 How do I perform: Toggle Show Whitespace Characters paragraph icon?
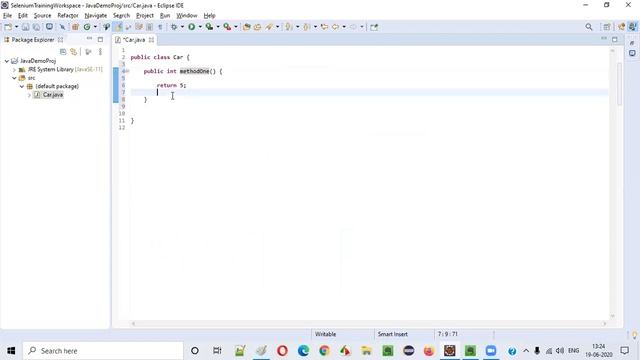(x=160, y=27)
